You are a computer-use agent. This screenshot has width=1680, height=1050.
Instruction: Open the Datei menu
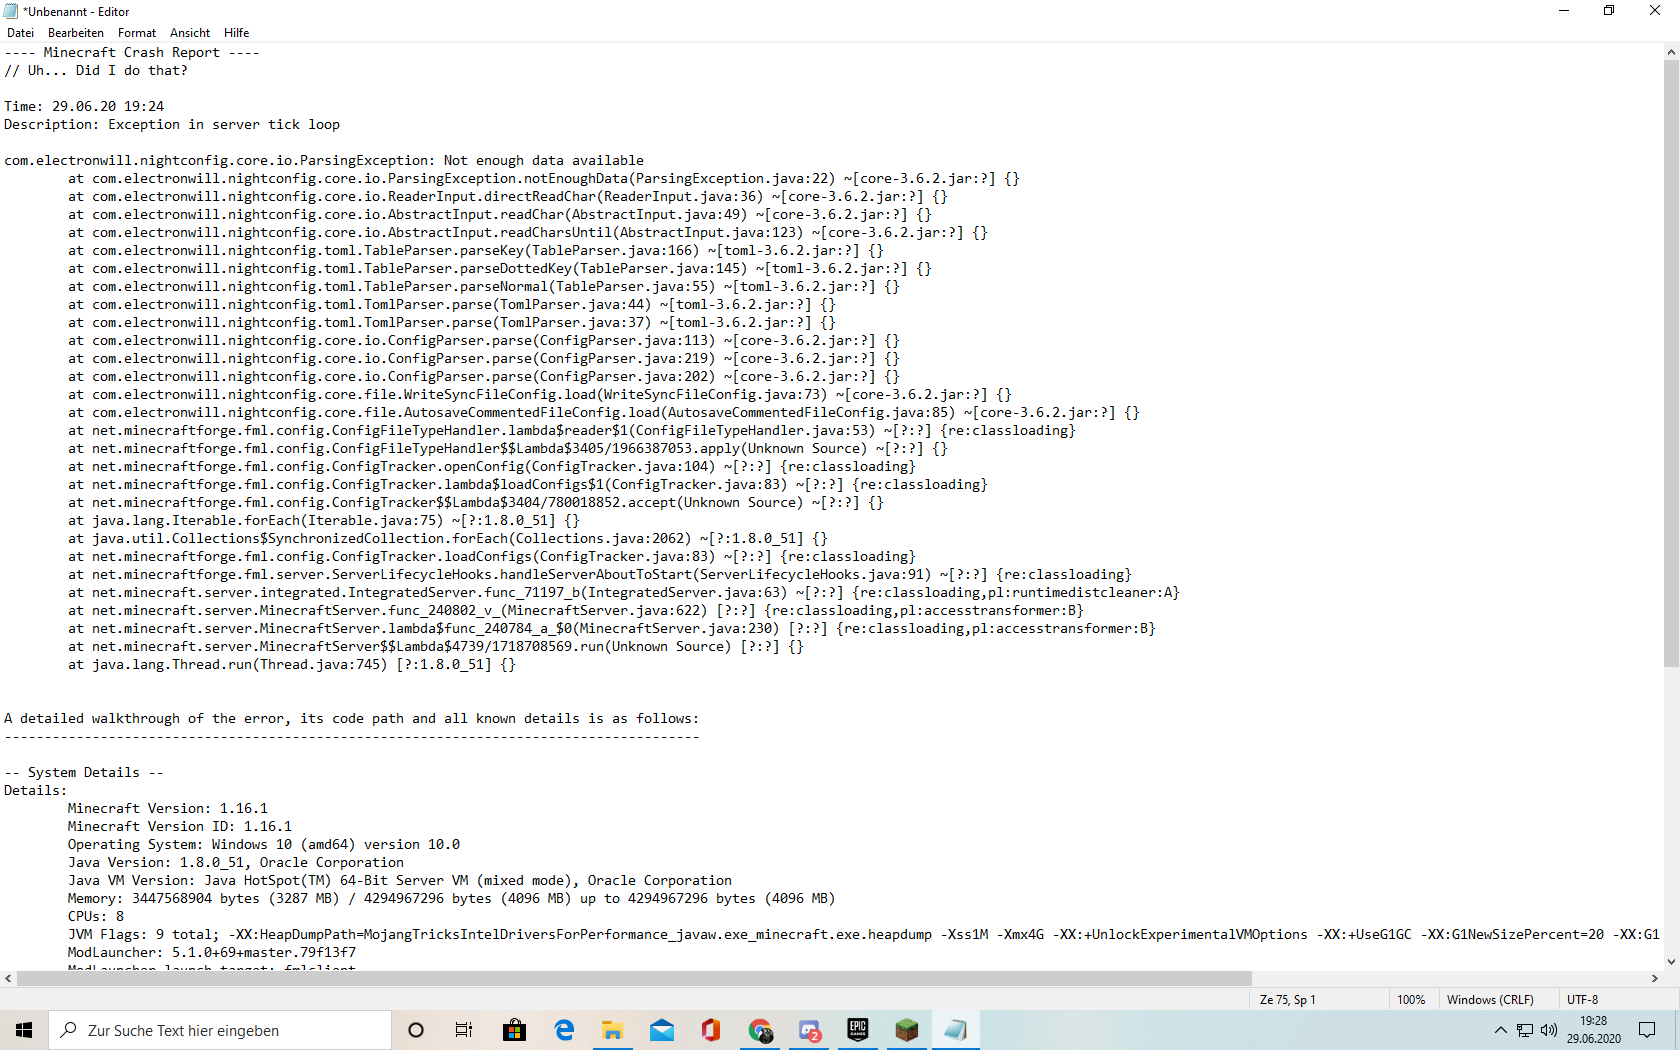coord(20,33)
